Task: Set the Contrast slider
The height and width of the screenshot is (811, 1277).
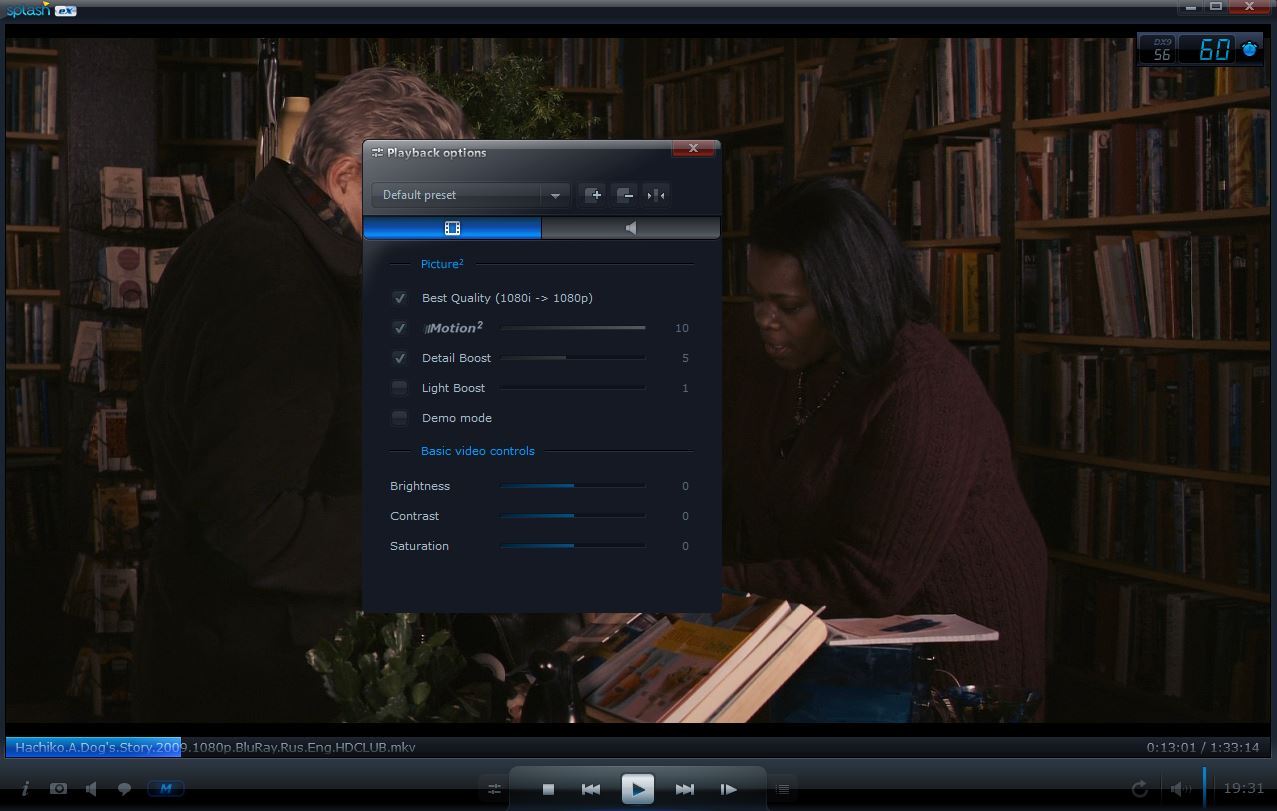Action: [573, 516]
